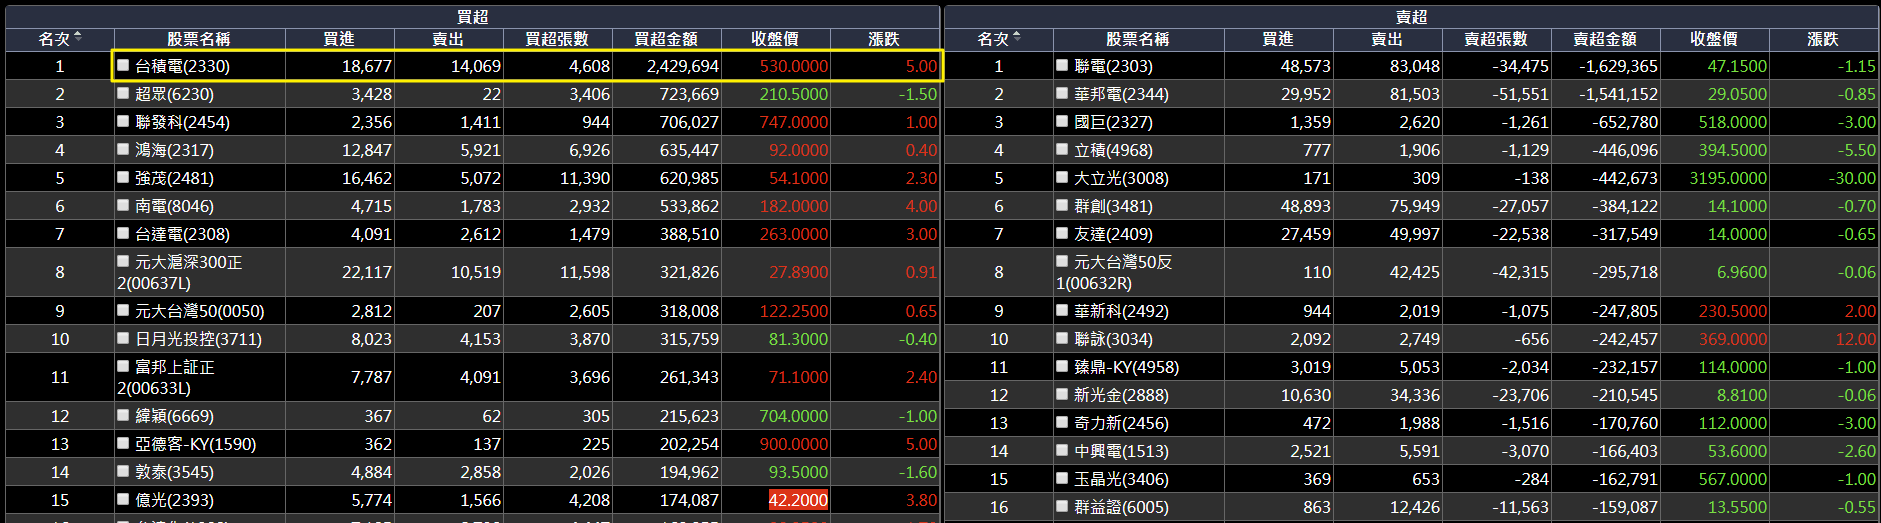Tick the checkbox for 聯電(2303)
The height and width of the screenshot is (523, 1881).
click(x=1062, y=65)
